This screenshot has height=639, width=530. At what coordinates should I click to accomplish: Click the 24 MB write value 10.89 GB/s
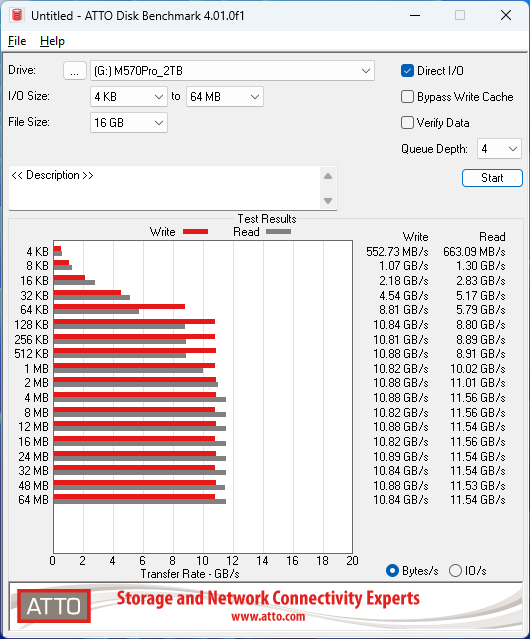[401, 457]
